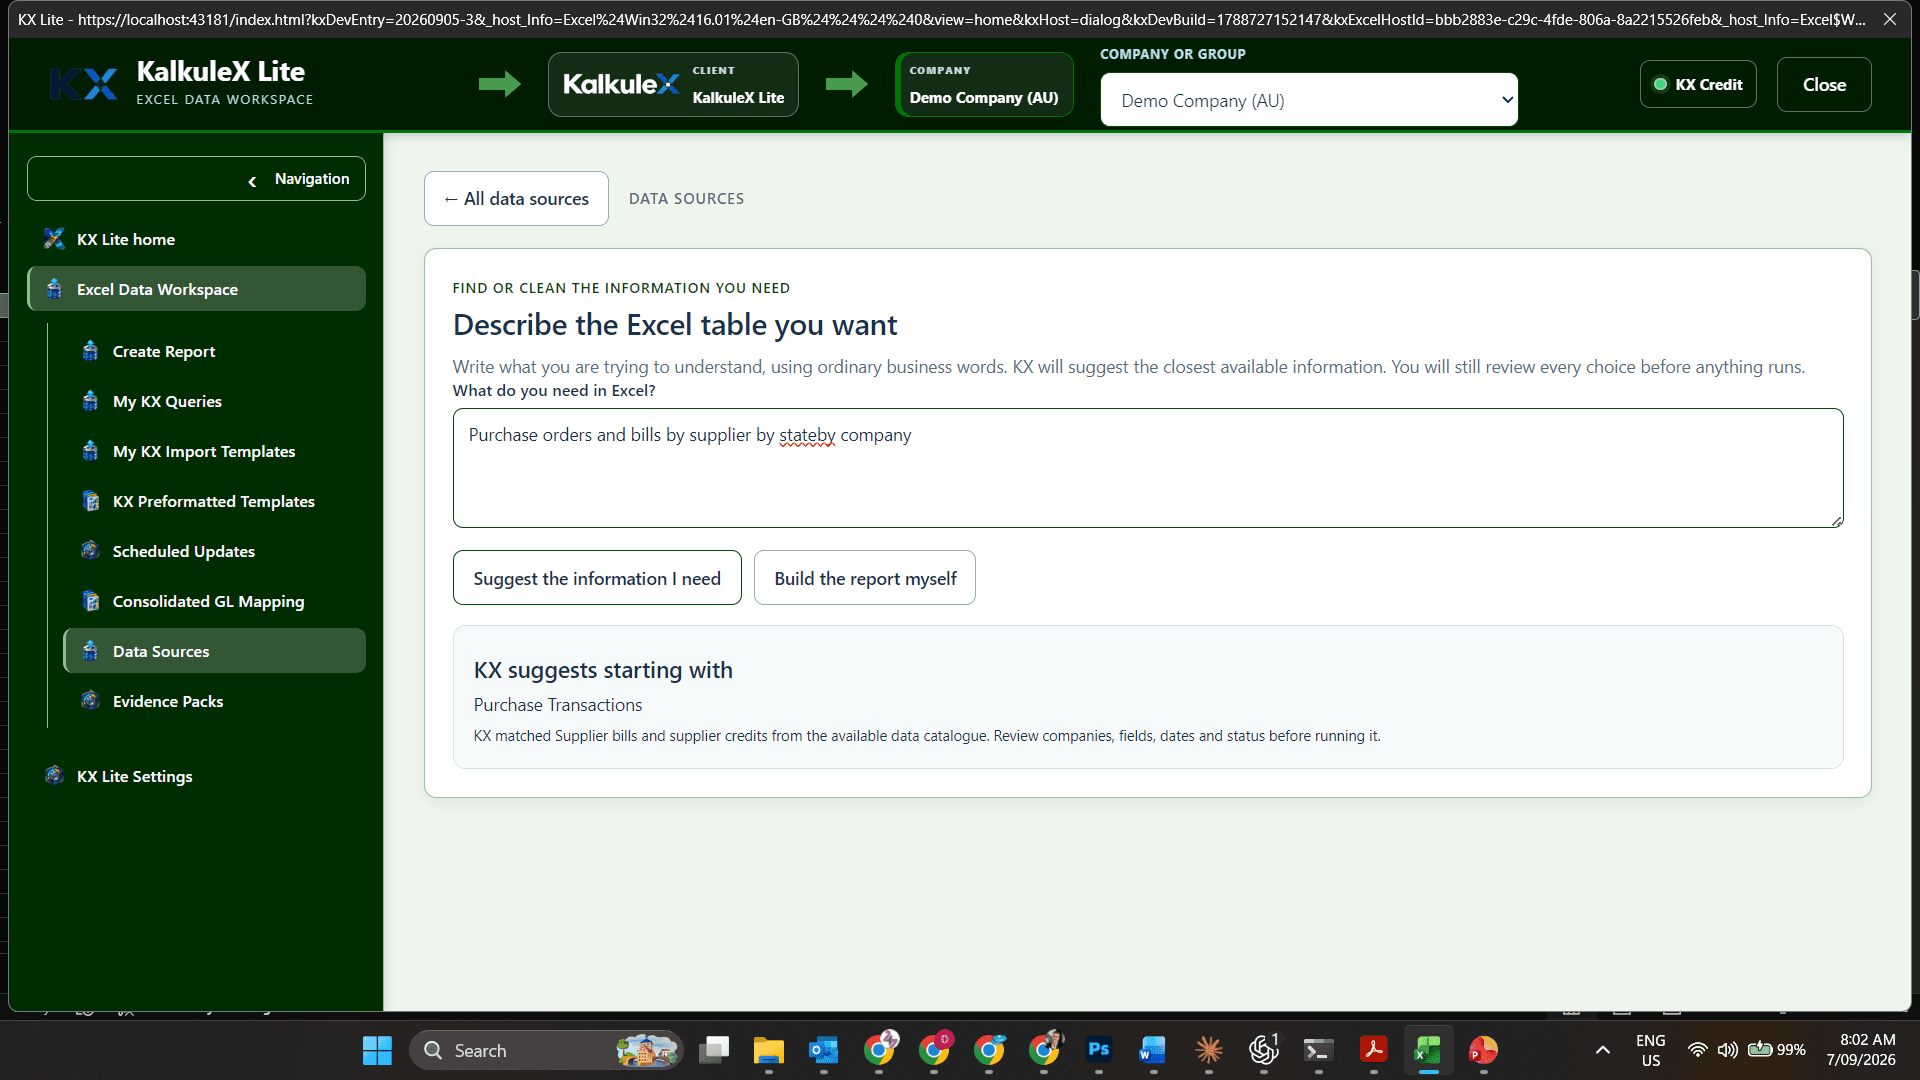
Task: Open Word from the taskbar
Action: pos(1153,1050)
